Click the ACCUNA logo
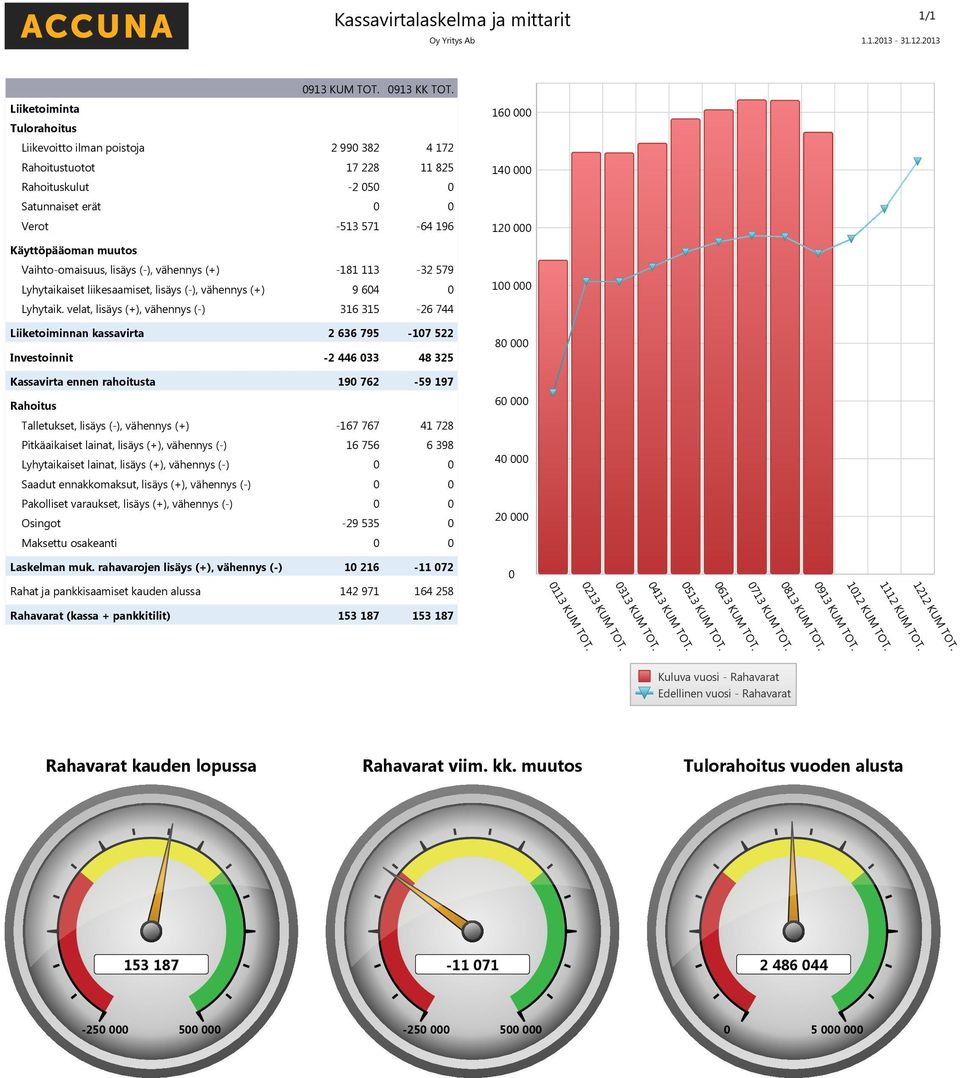Viewport: 960px width, 1078px height. pos(96,26)
